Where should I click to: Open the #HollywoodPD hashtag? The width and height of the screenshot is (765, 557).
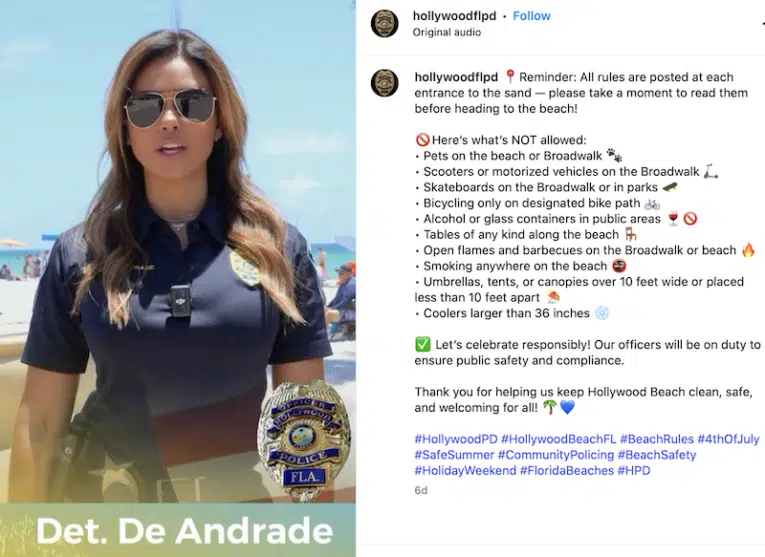pos(456,439)
